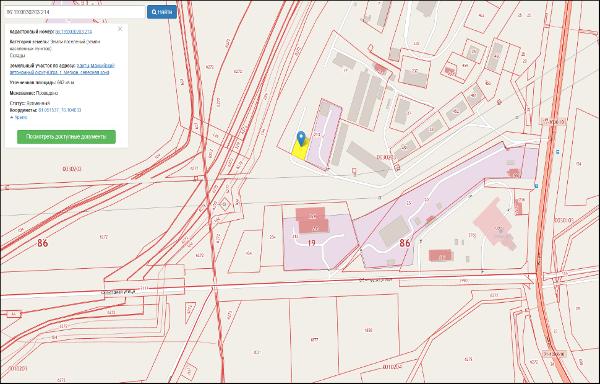Click the magnifier icon in search button
This screenshot has height=384, width=600.
(154, 12)
